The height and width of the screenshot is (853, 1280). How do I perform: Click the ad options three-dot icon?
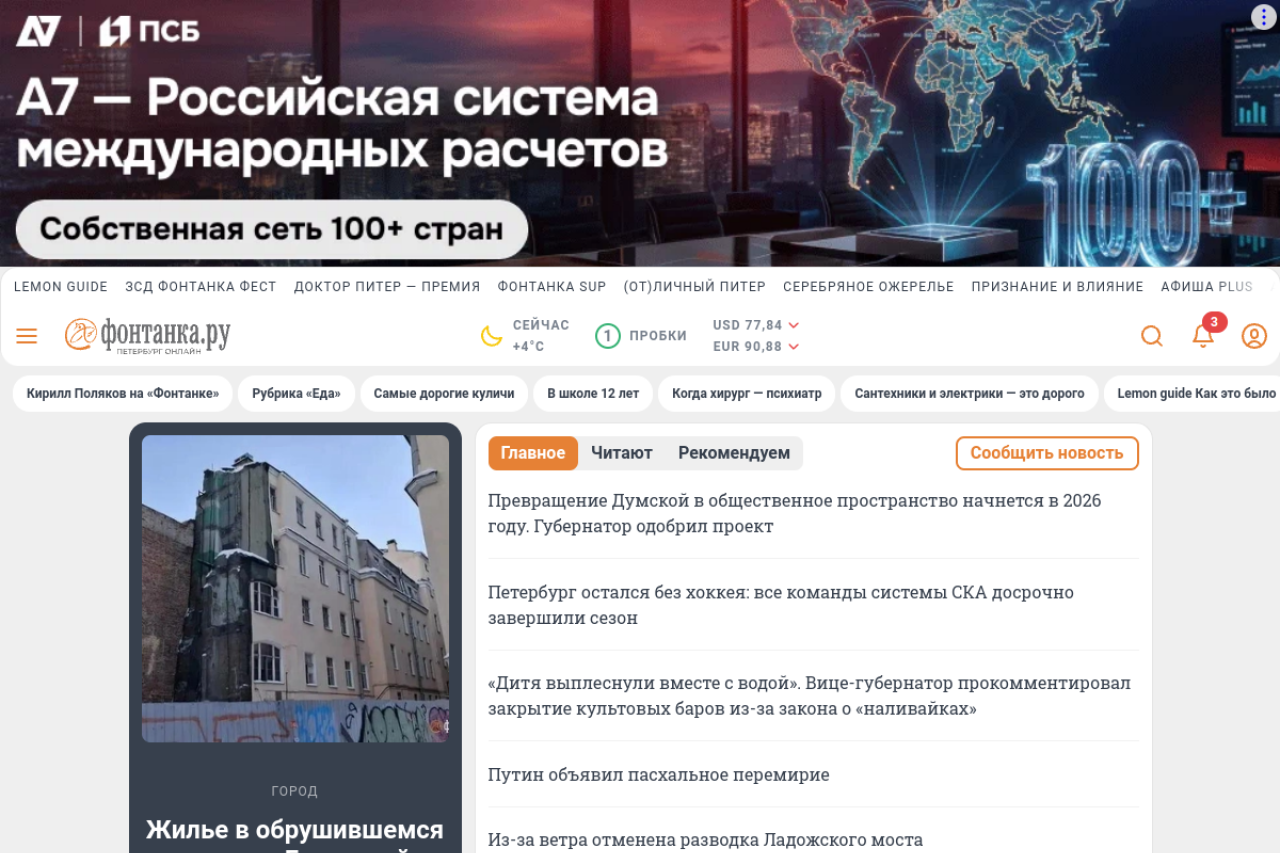pyautogui.click(x=1263, y=17)
